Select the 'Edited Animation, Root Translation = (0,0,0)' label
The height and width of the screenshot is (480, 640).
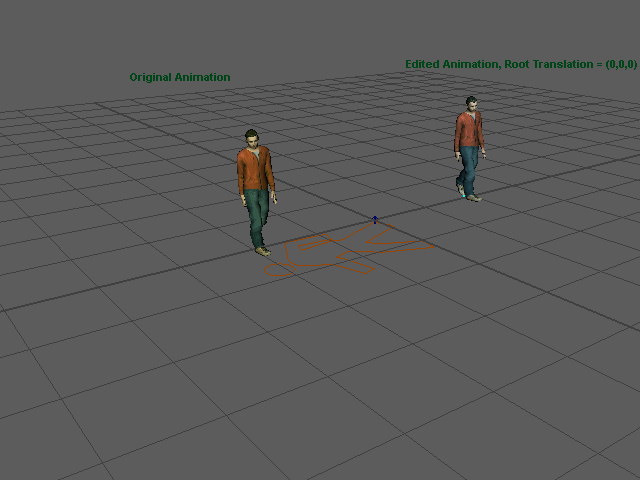(x=521, y=64)
